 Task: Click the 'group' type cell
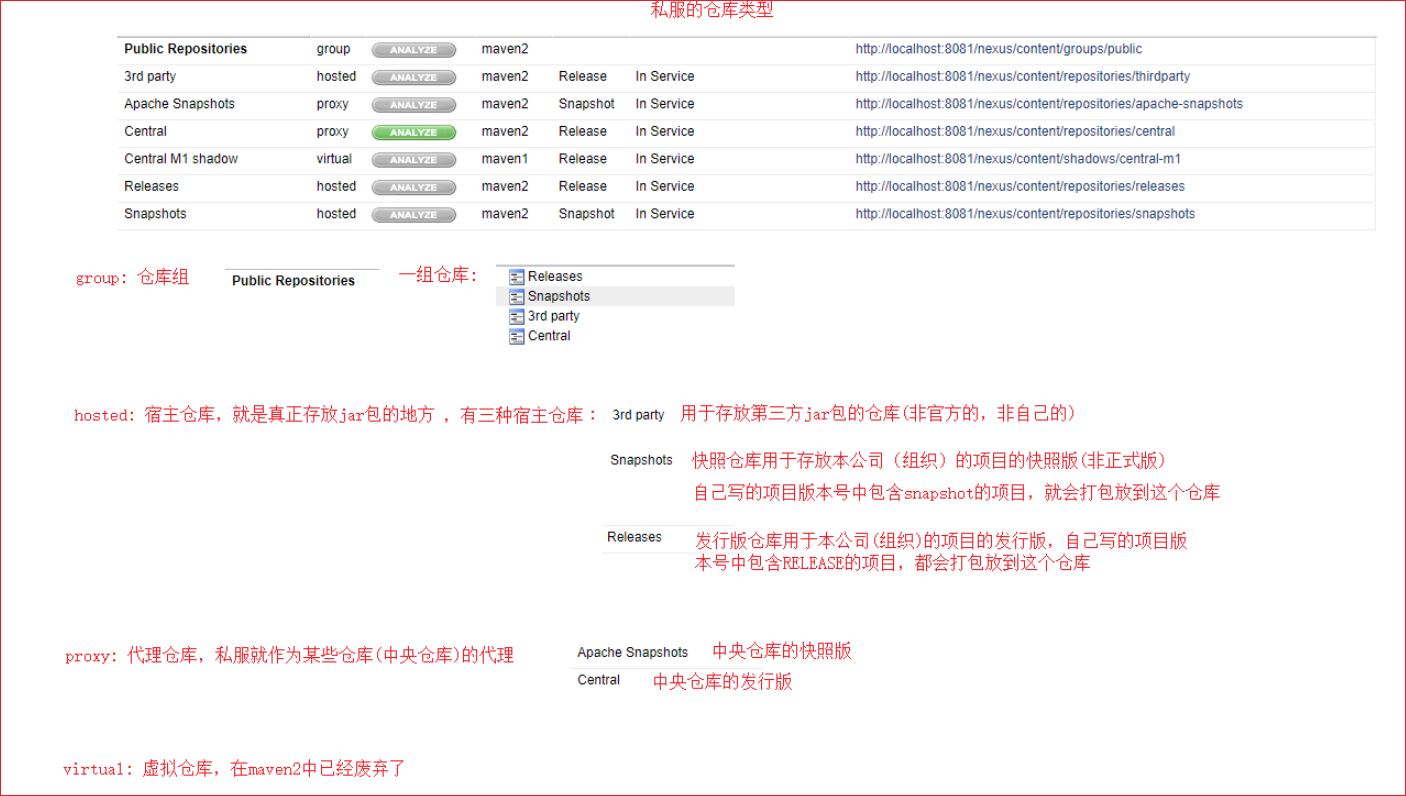333,49
